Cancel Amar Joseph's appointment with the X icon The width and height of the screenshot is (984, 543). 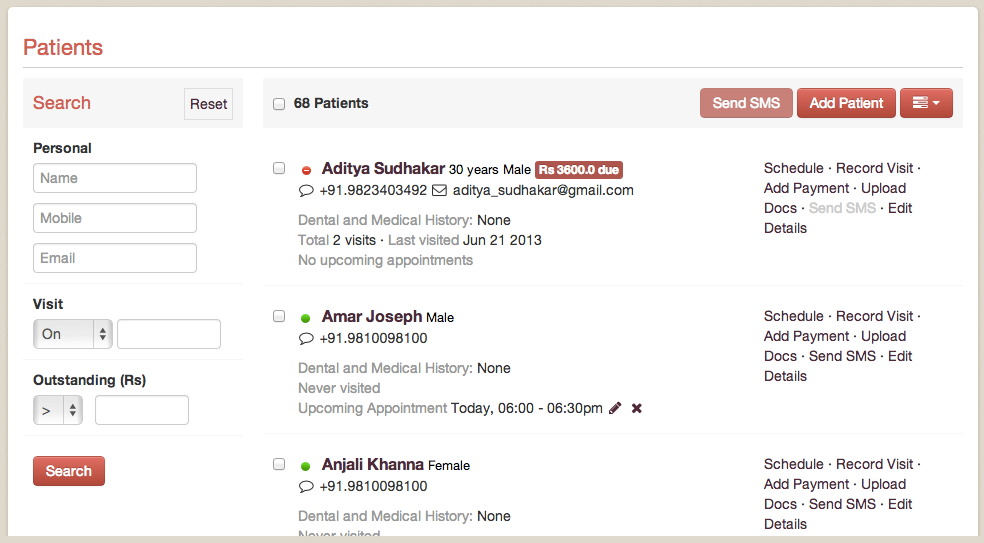click(x=637, y=408)
